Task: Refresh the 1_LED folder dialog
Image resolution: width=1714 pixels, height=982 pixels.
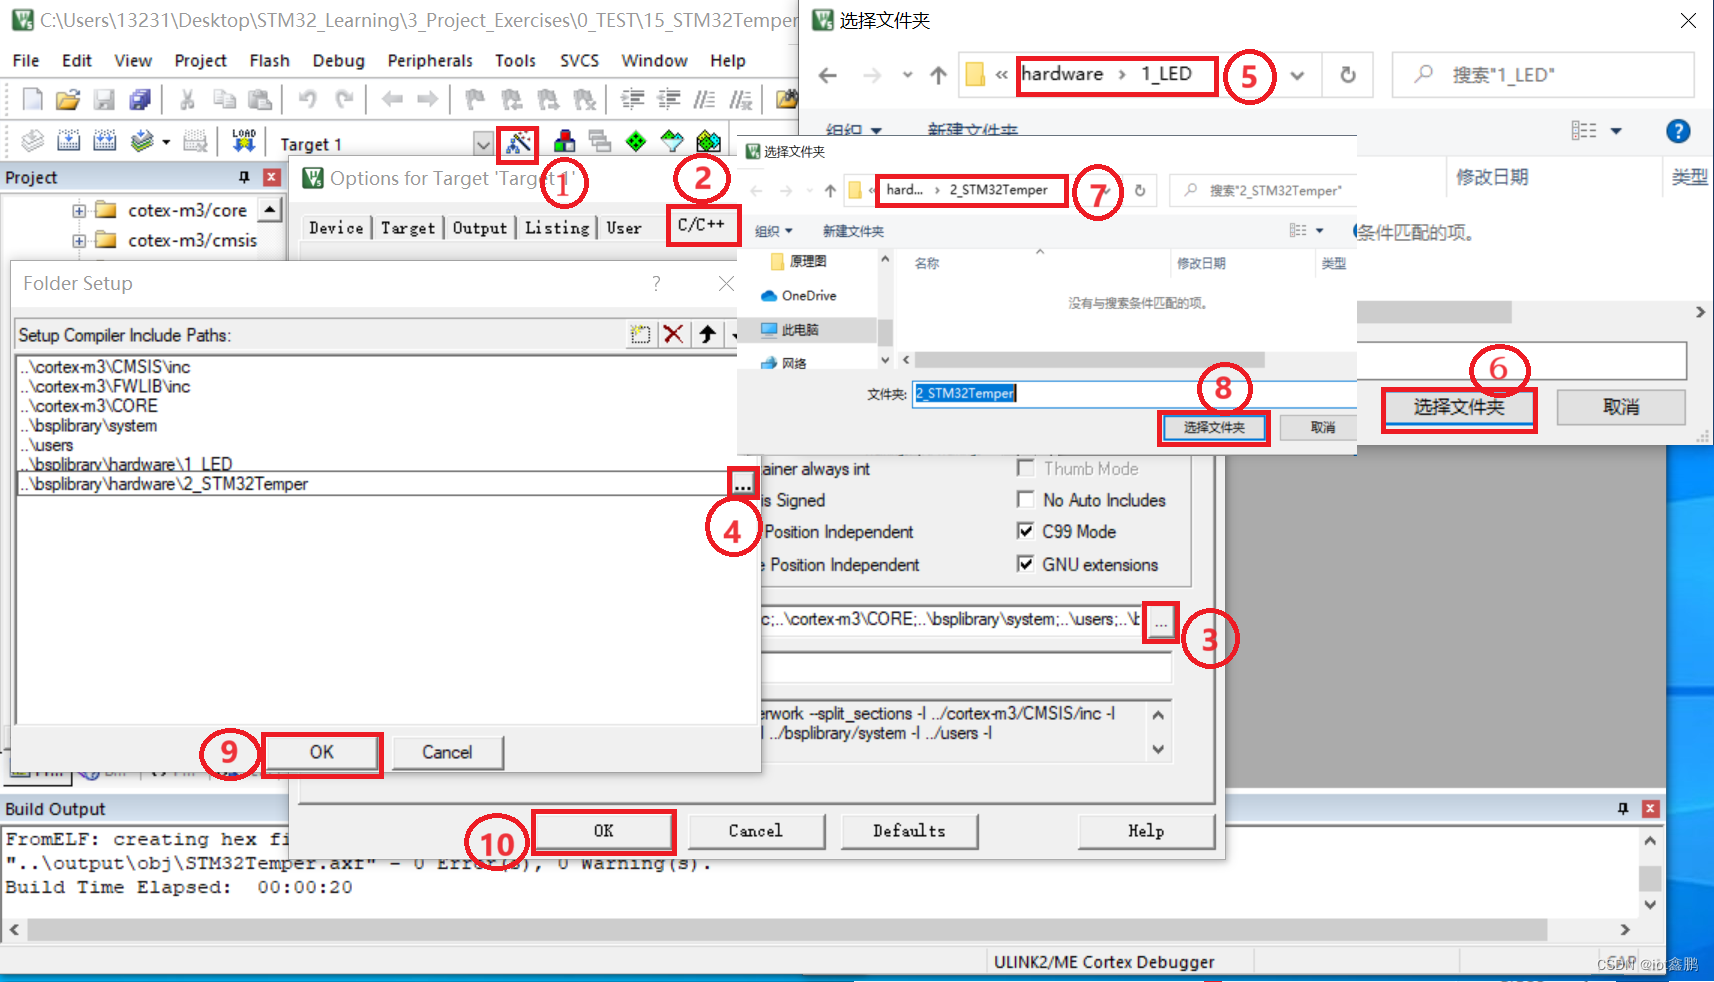Action: [1348, 75]
